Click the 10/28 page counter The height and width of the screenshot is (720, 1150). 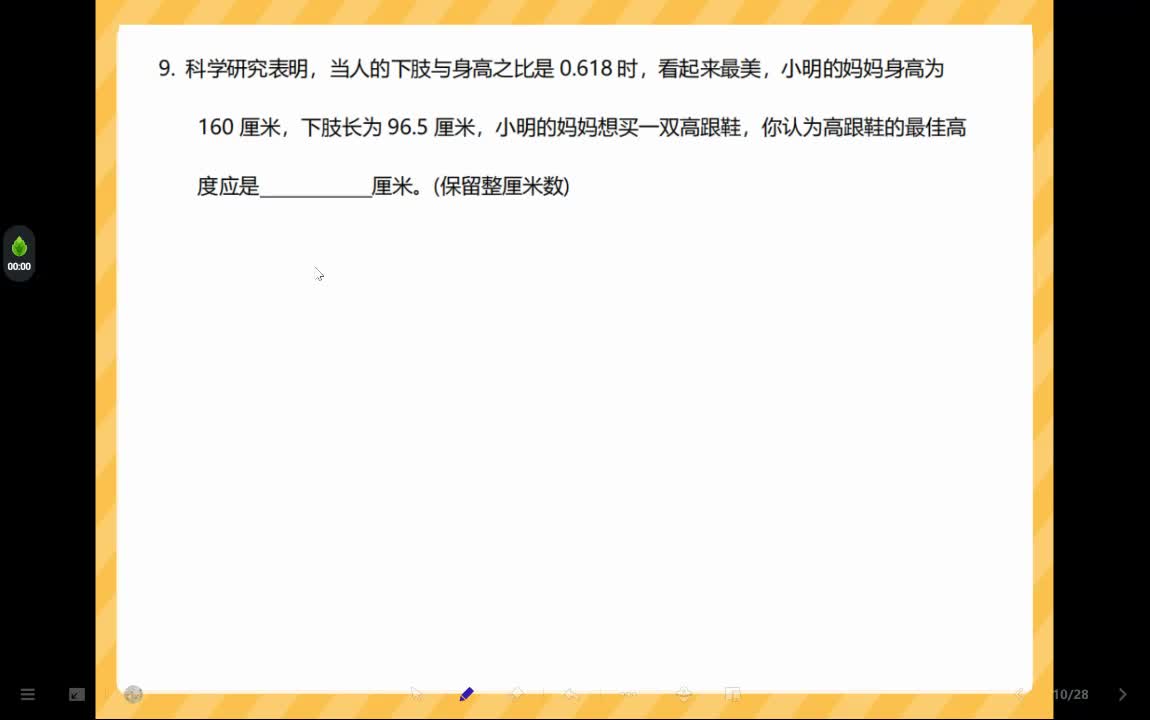[x=1071, y=694]
